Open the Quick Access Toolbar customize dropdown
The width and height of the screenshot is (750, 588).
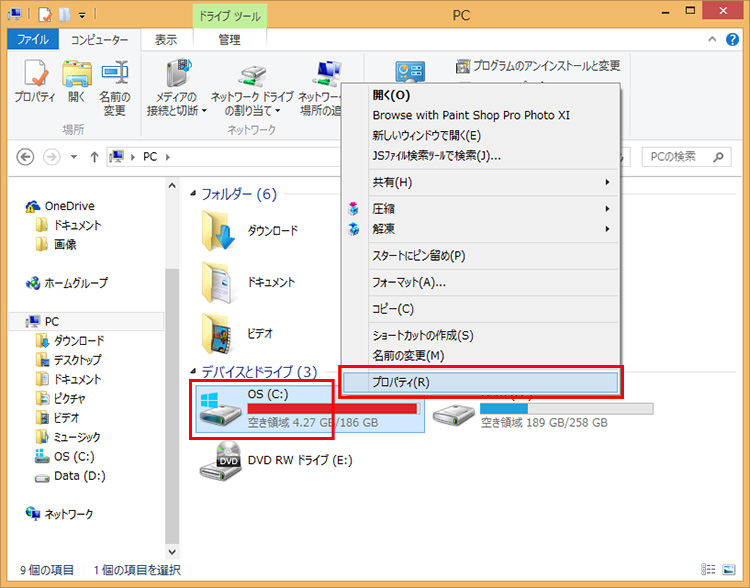(82, 15)
